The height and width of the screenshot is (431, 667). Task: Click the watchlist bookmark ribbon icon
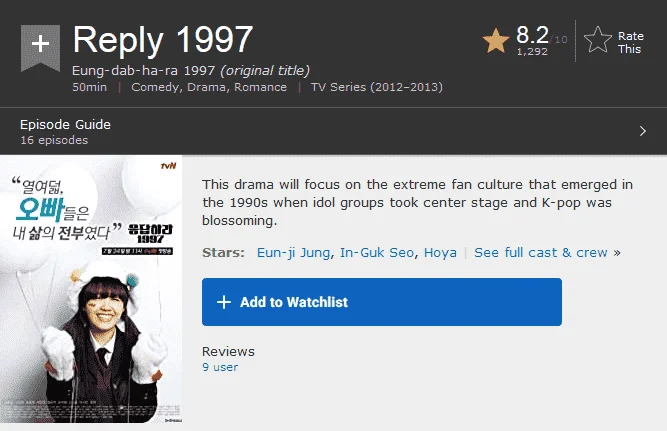click(40, 48)
